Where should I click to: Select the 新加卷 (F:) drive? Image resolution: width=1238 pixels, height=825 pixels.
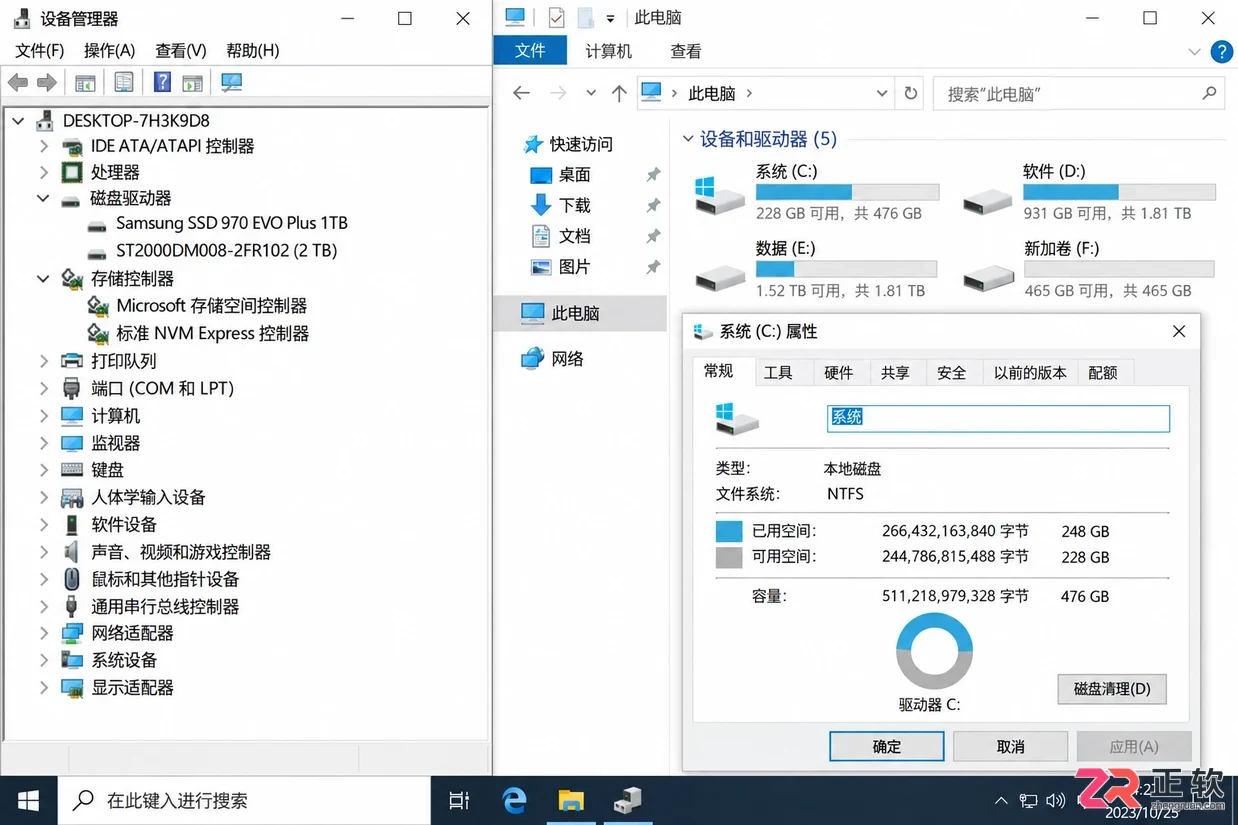pyautogui.click(x=1090, y=269)
